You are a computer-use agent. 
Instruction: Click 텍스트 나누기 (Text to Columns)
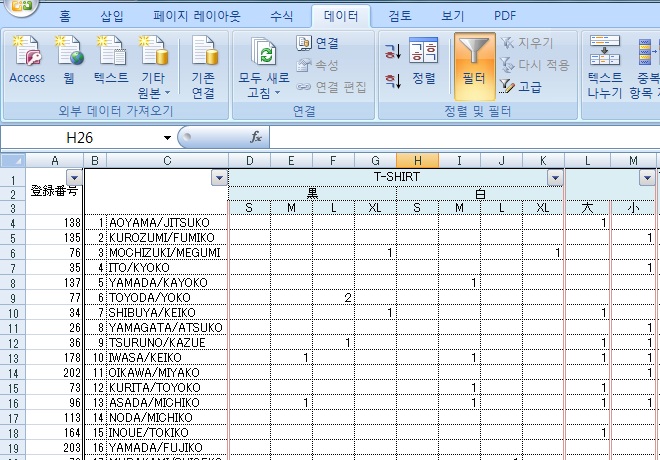pos(605,65)
